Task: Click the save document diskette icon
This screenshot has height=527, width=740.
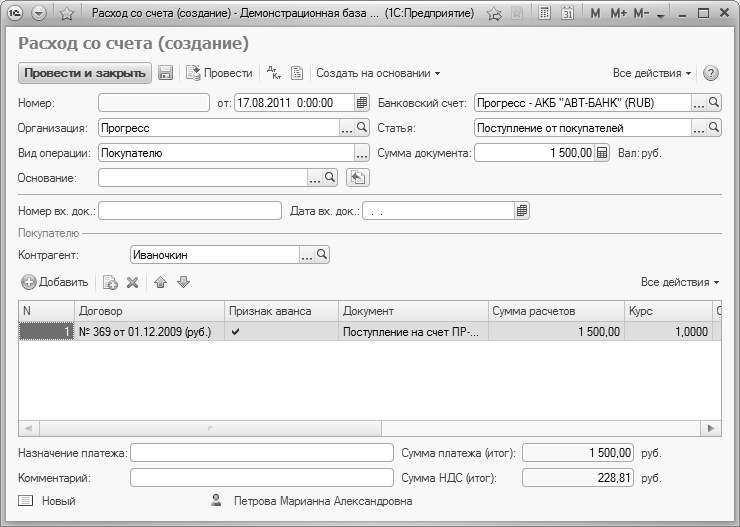Action: pyautogui.click(x=166, y=73)
